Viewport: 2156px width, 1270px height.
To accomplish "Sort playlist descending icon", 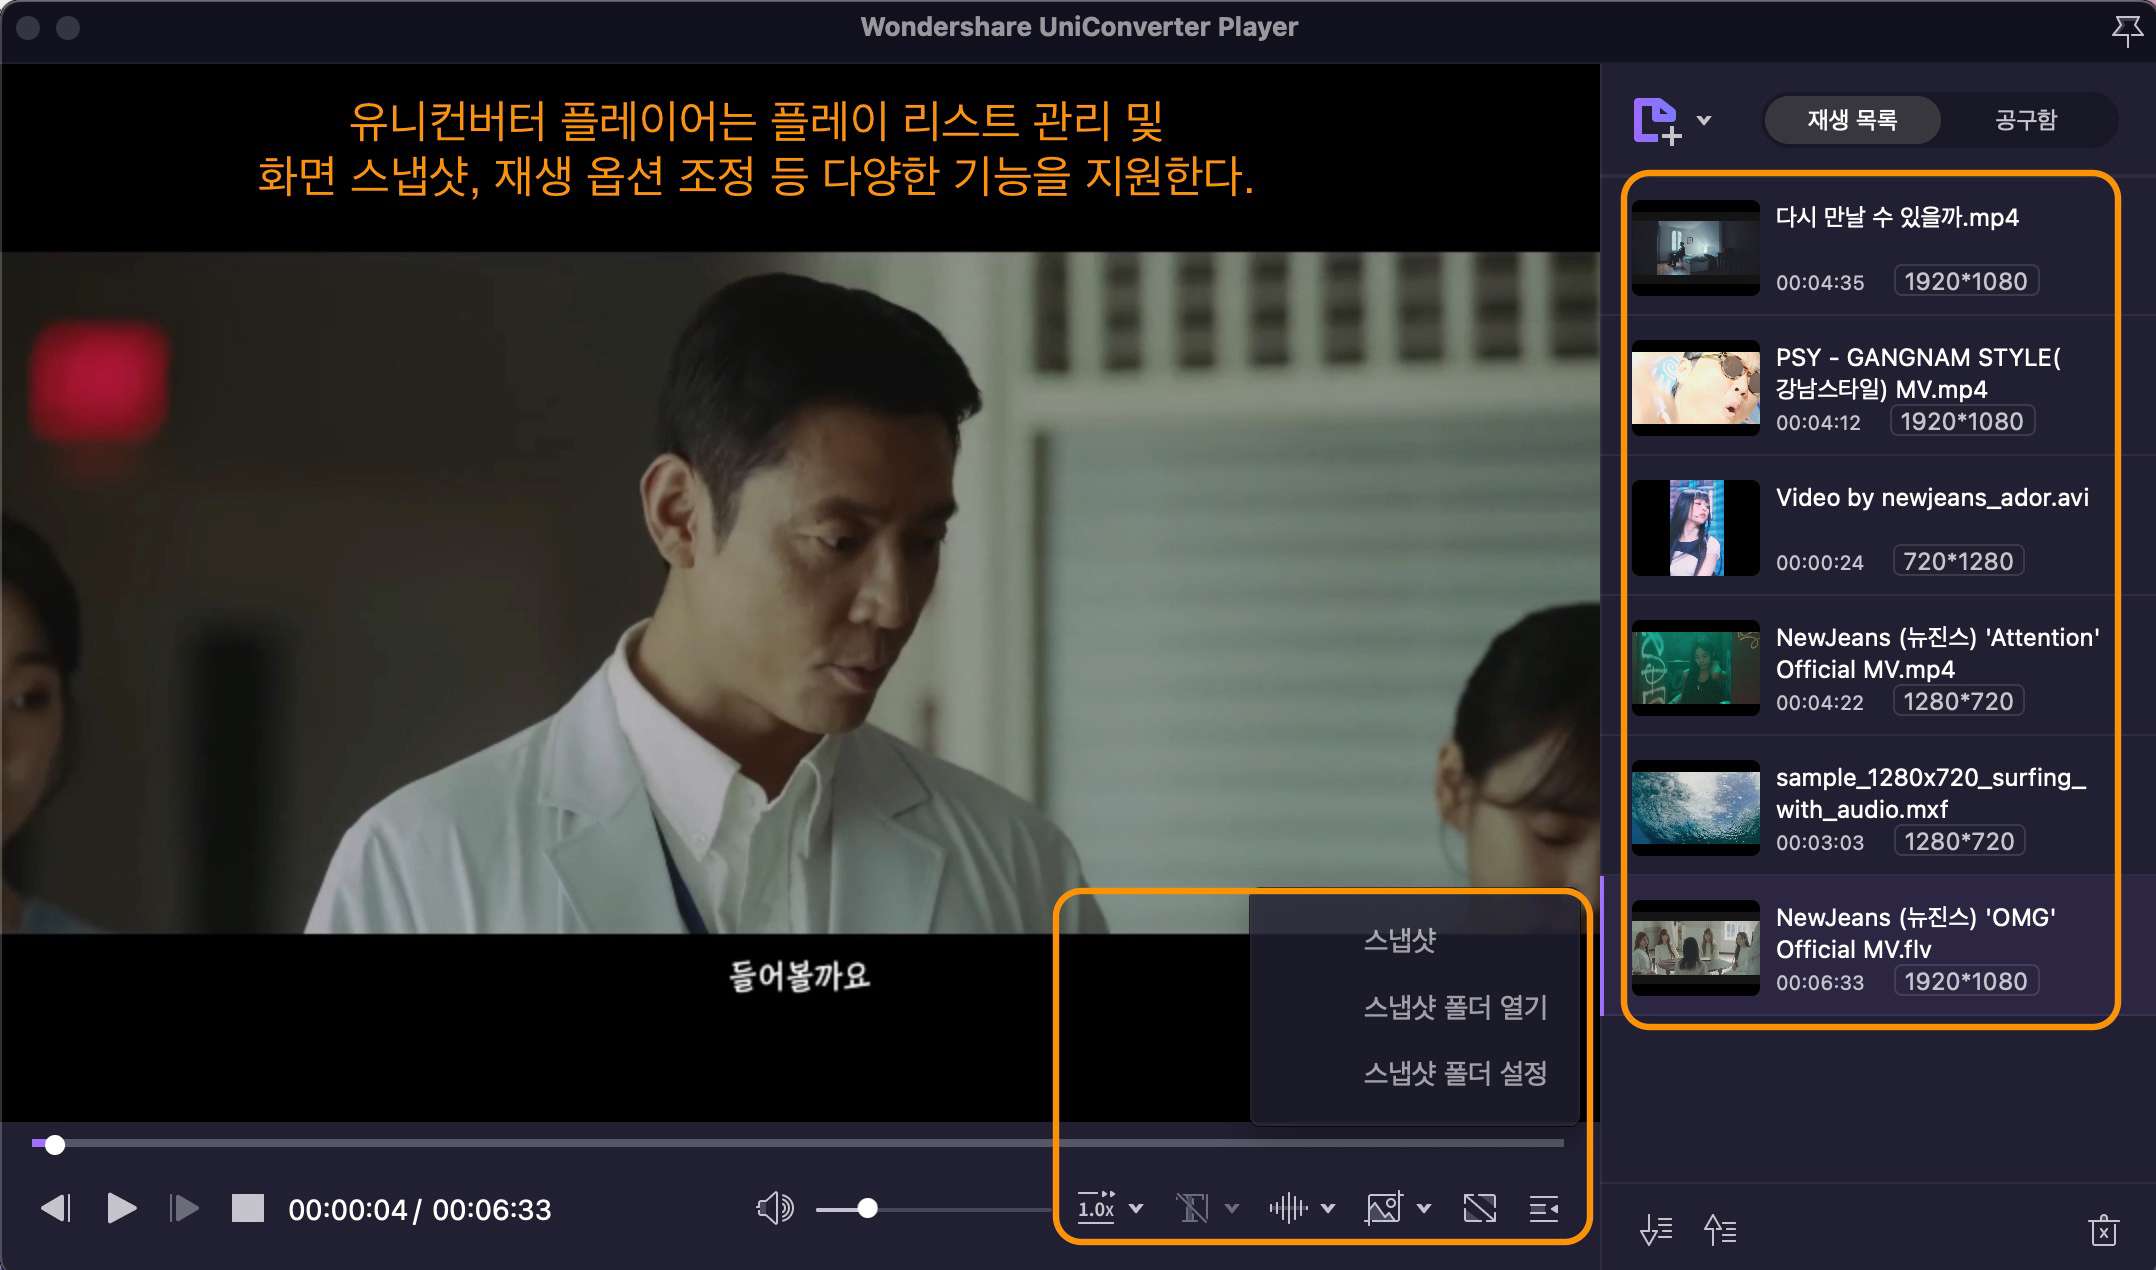I will click(x=1656, y=1229).
